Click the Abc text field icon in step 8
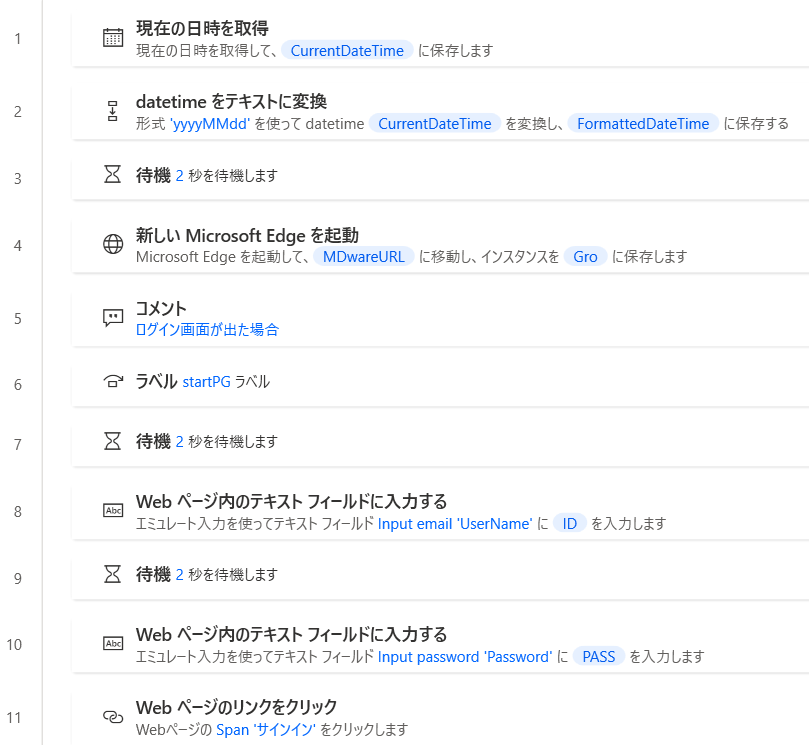The width and height of the screenshot is (809, 745). click(113, 511)
